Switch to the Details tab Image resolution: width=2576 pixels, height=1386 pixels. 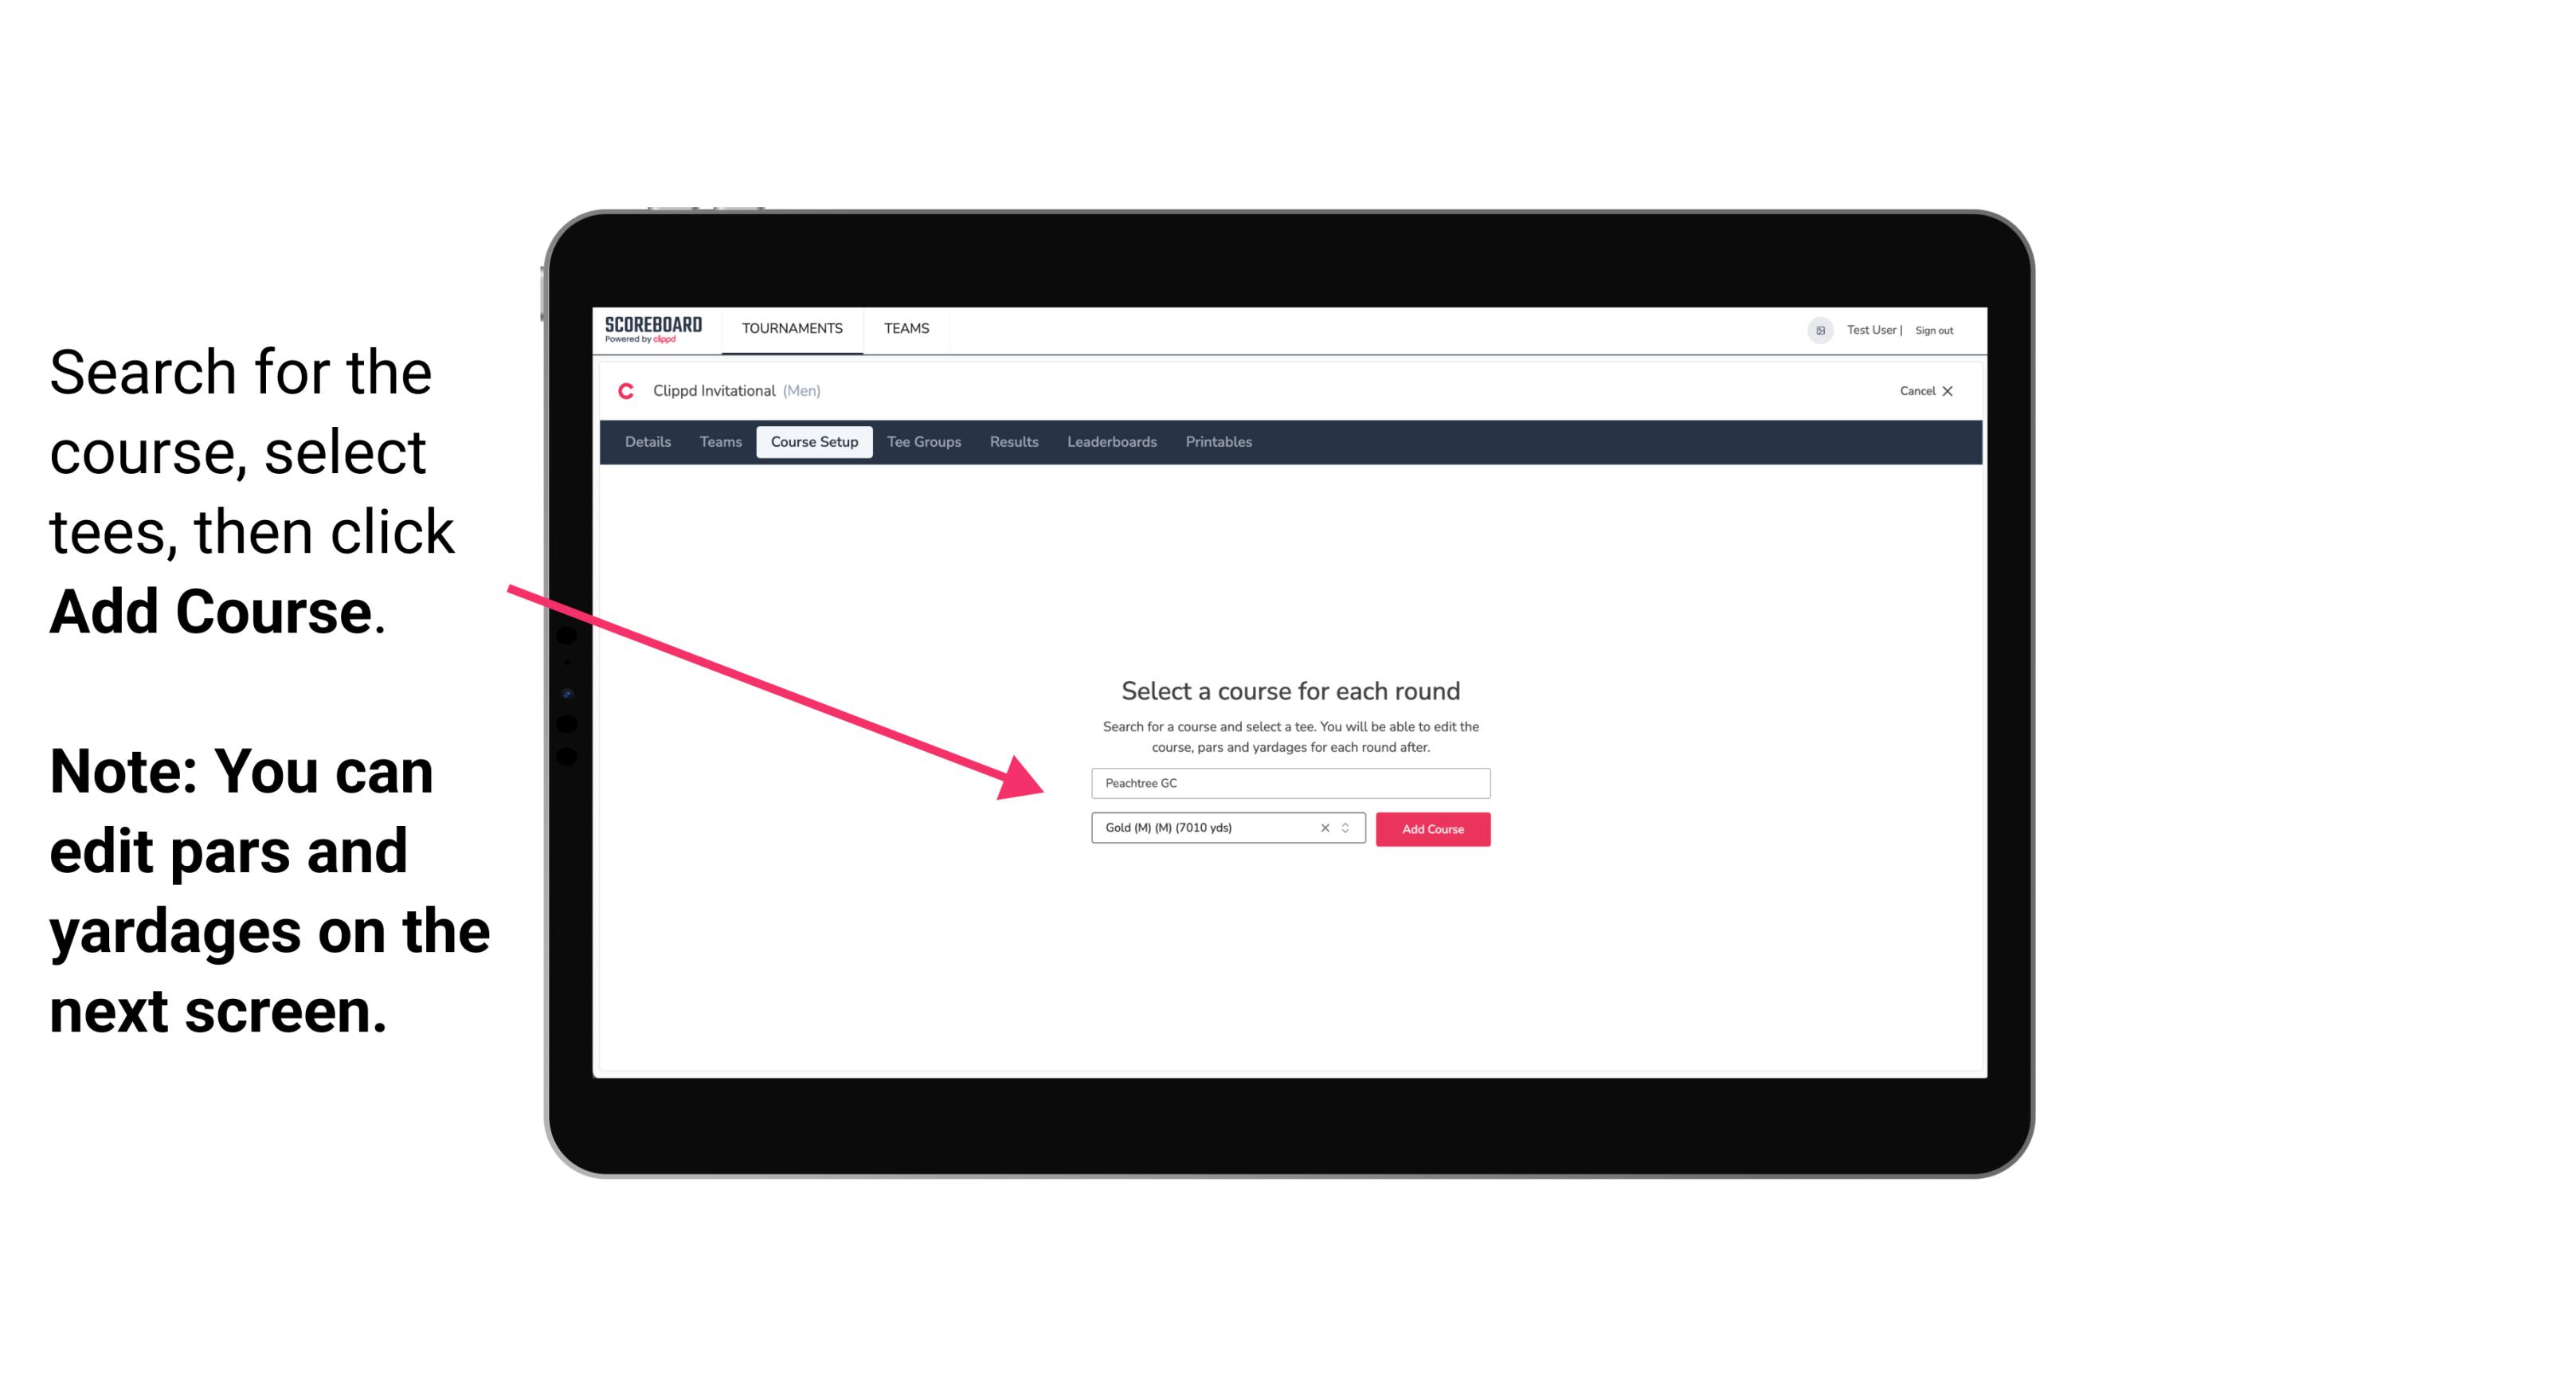[x=647, y=442]
